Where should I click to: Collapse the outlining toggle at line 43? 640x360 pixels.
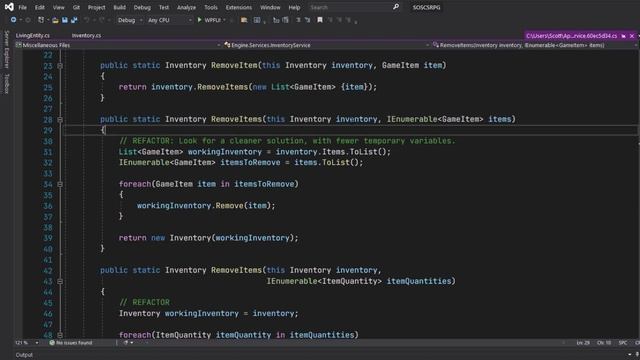(x=60, y=281)
